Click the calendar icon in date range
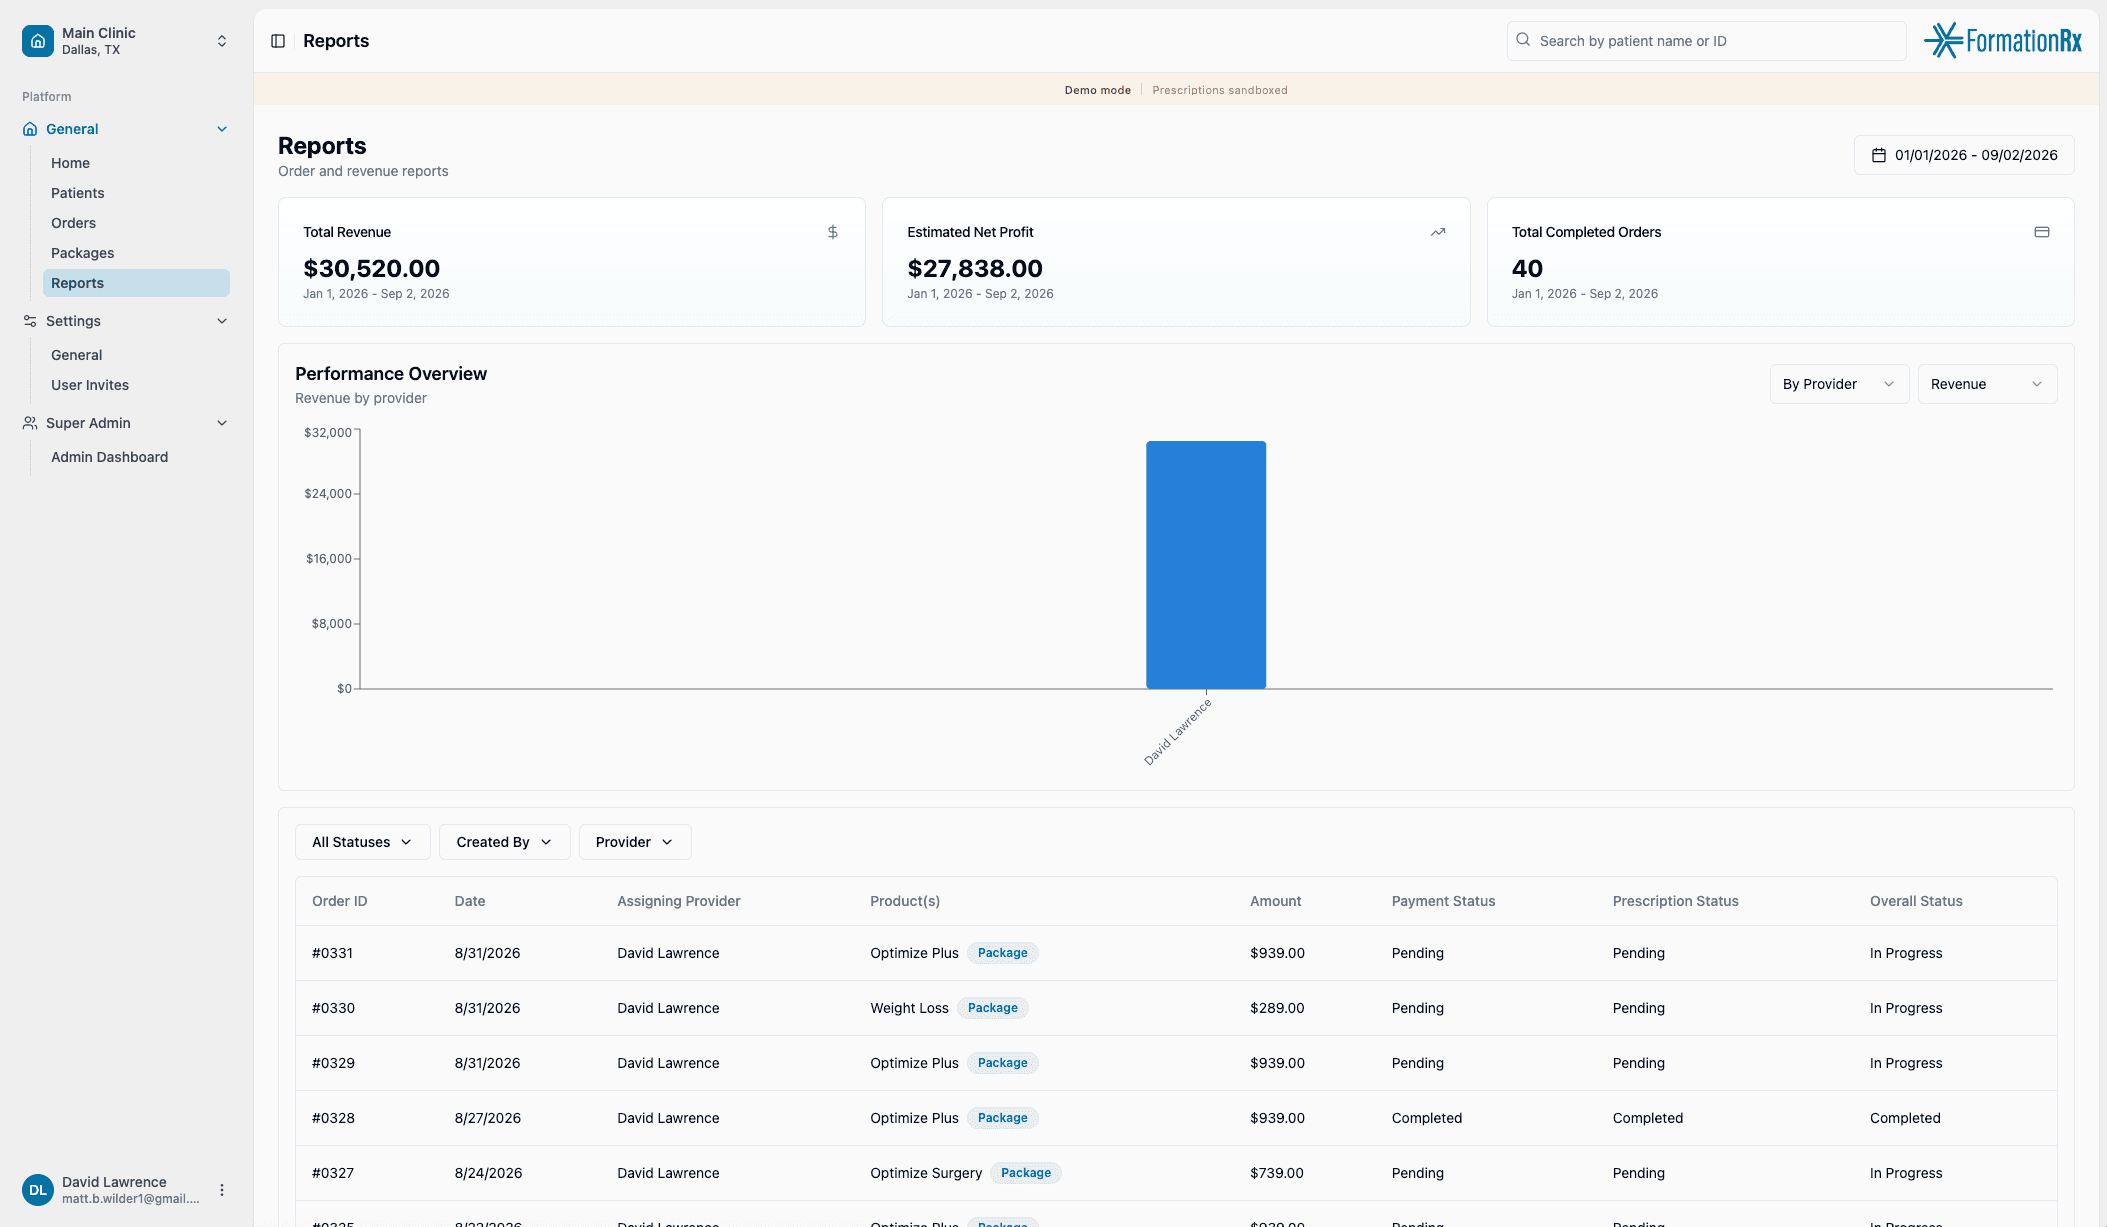The image size is (2107, 1227). [x=1879, y=155]
